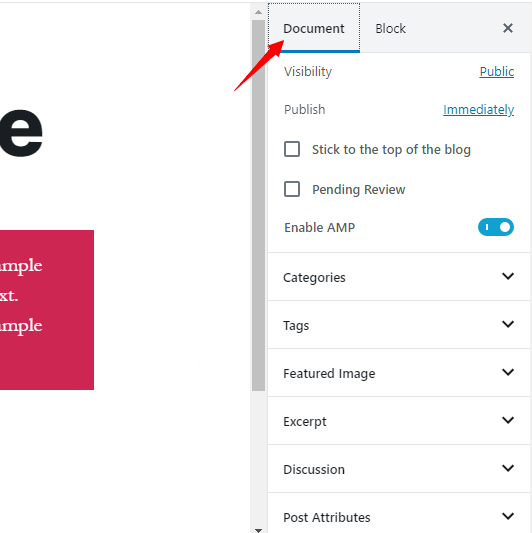Click the Post Attributes chevron icon

coord(508,516)
